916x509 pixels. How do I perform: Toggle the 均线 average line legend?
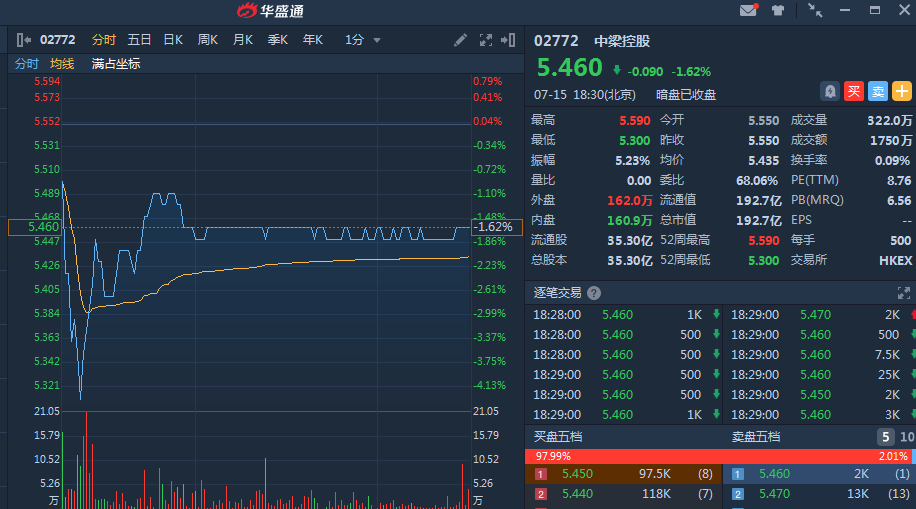[x=62, y=64]
